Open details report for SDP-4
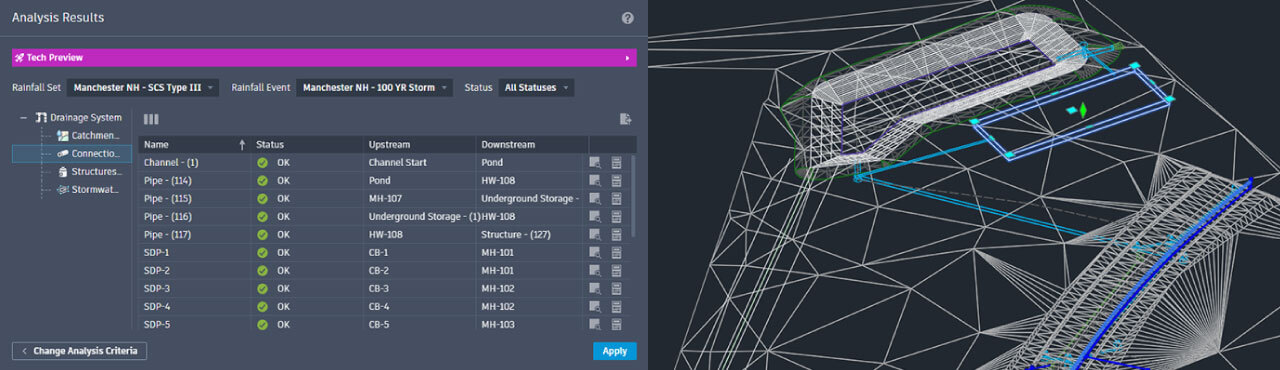 coord(617,306)
